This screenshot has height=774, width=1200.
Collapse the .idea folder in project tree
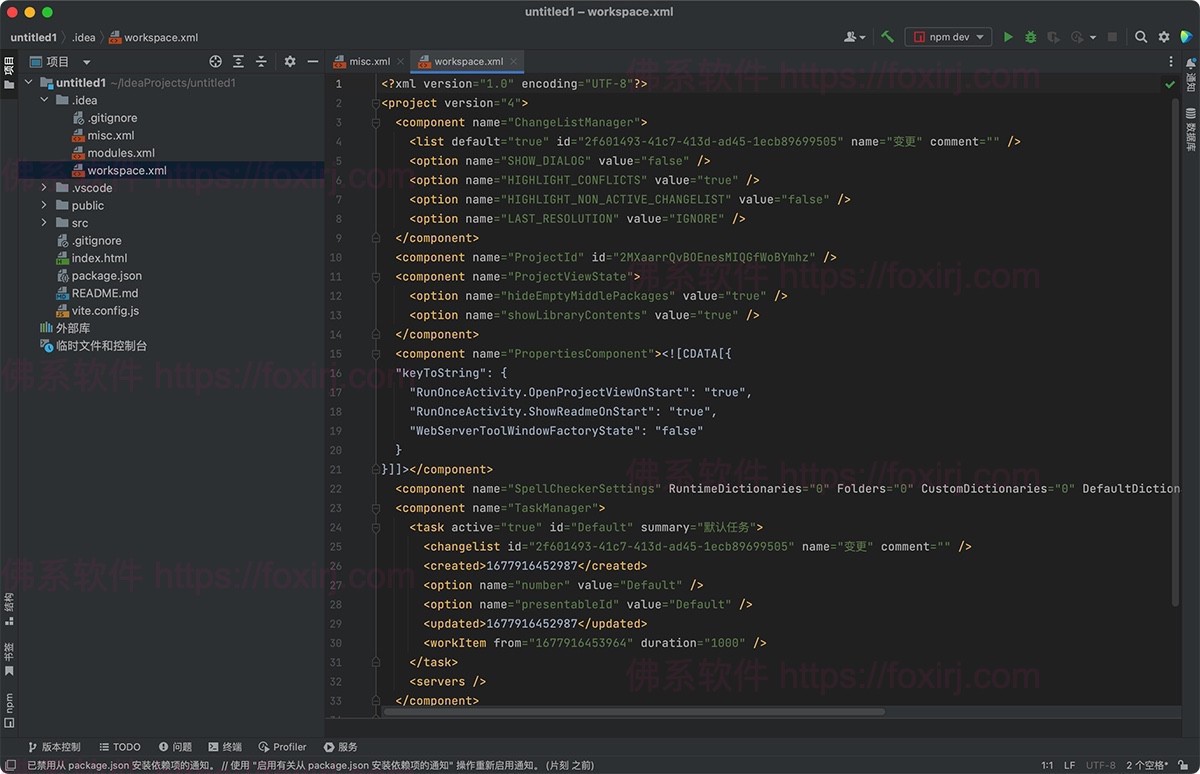pyautogui.click(x=43, y=99)
